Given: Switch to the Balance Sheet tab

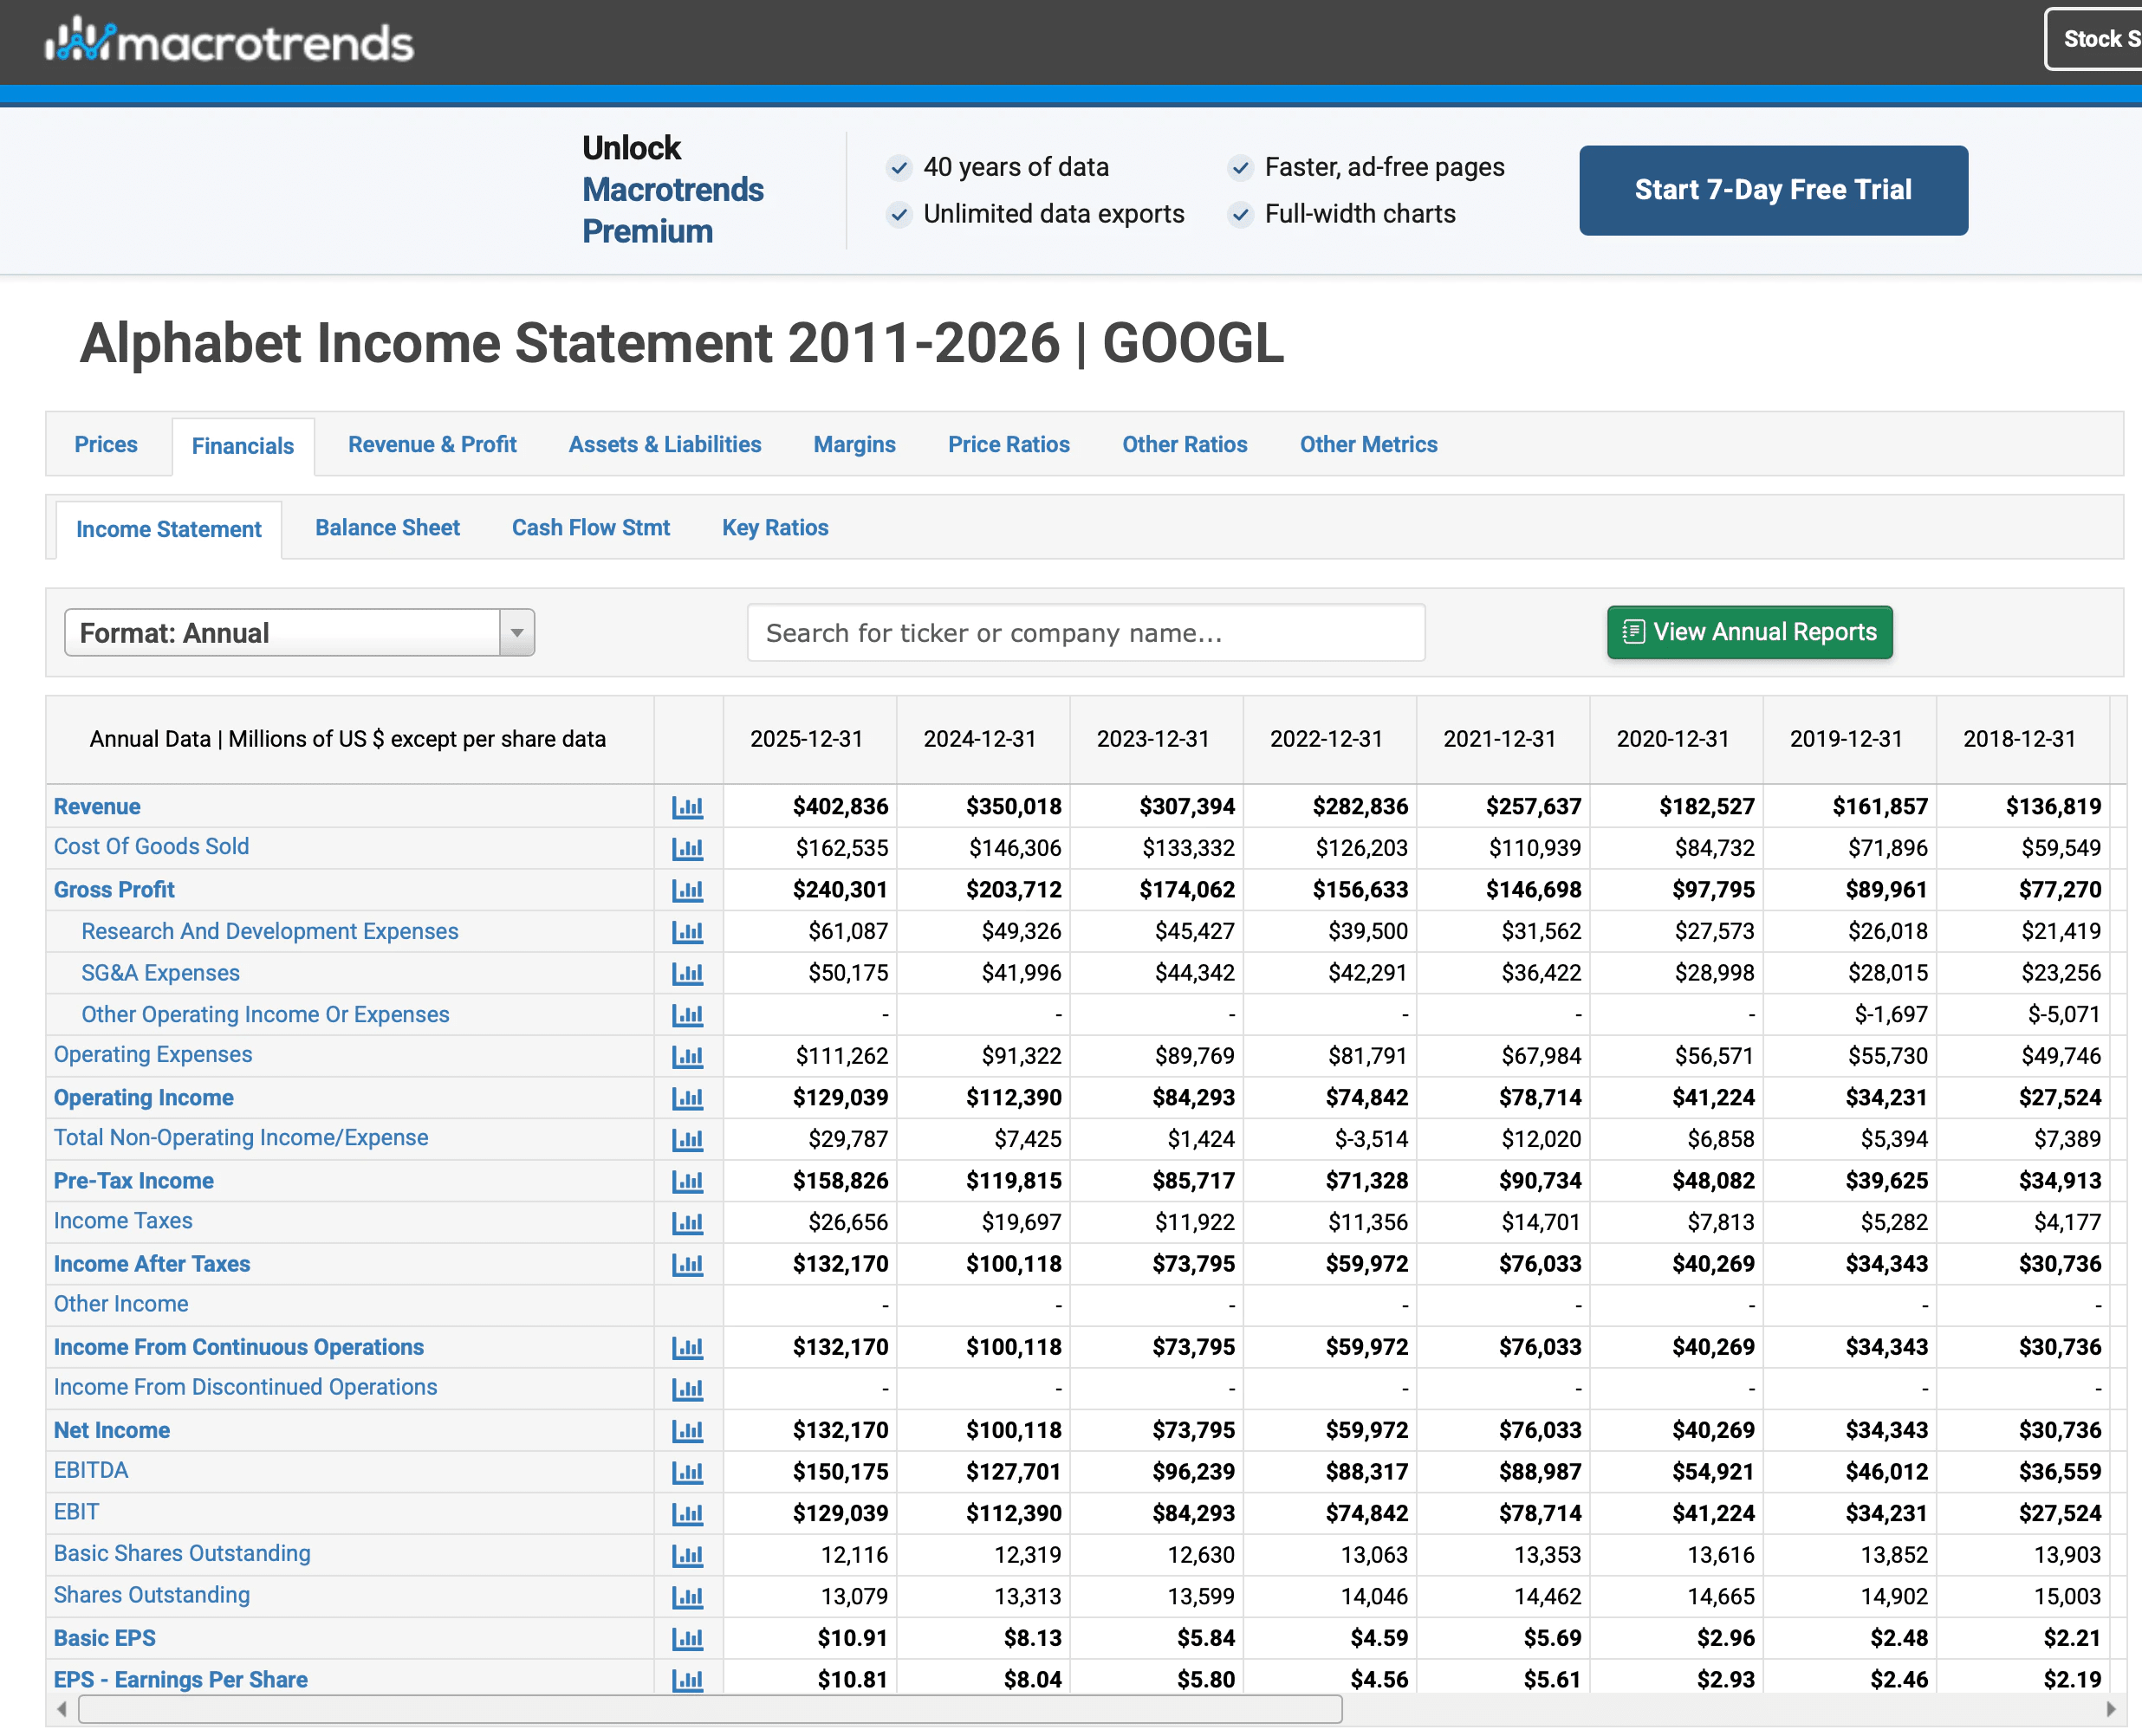Looking at the screenshot, I should (387, 528).
